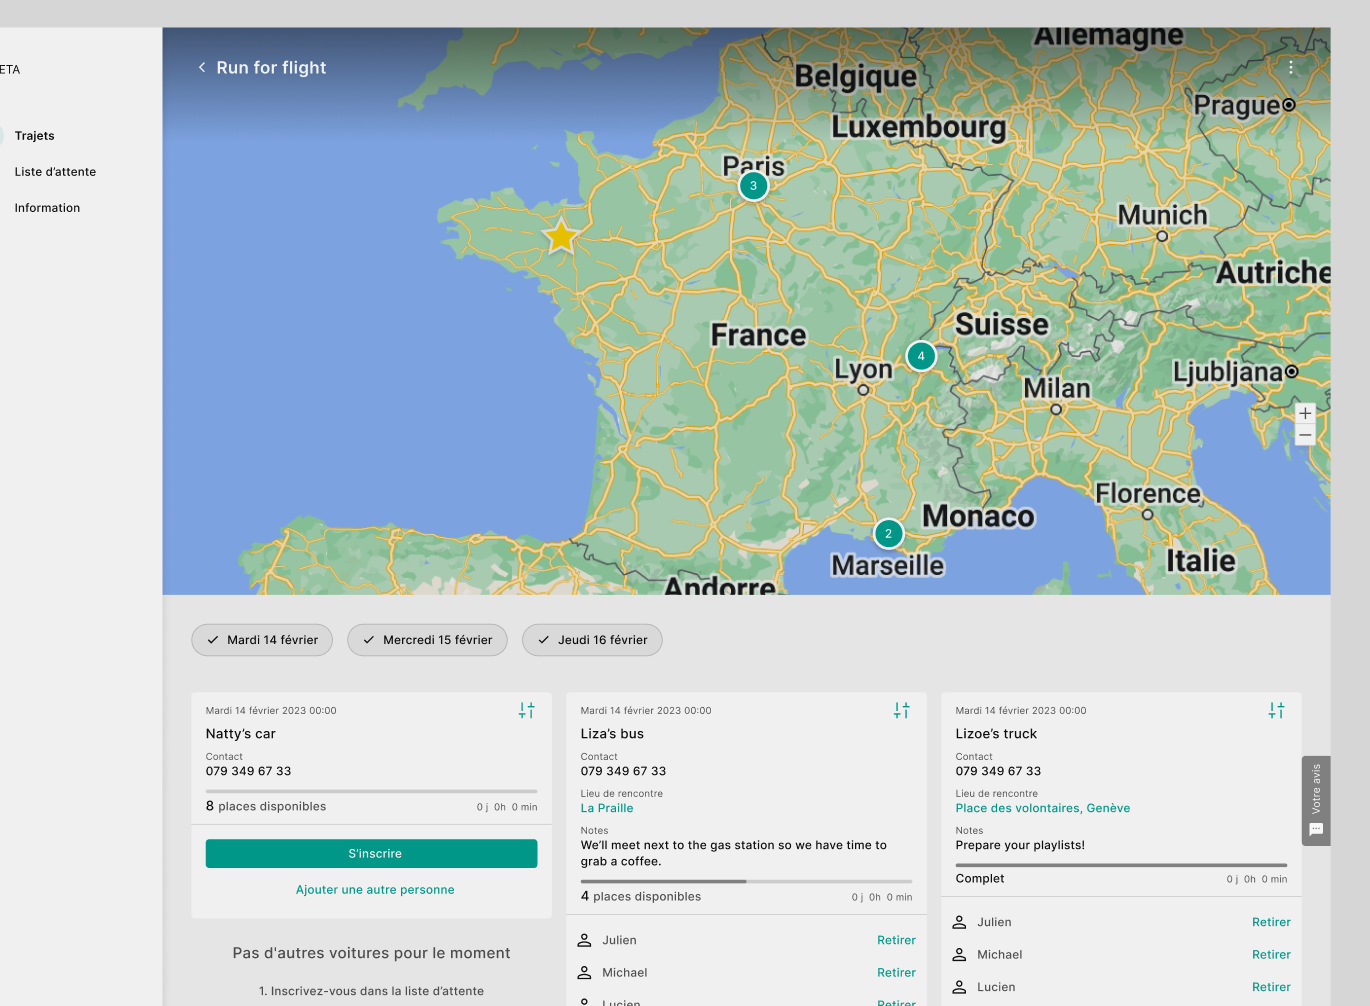Zoom in on the map with plus
This screenshot has width=1370, height=1006.
[x=1305, y=413]
